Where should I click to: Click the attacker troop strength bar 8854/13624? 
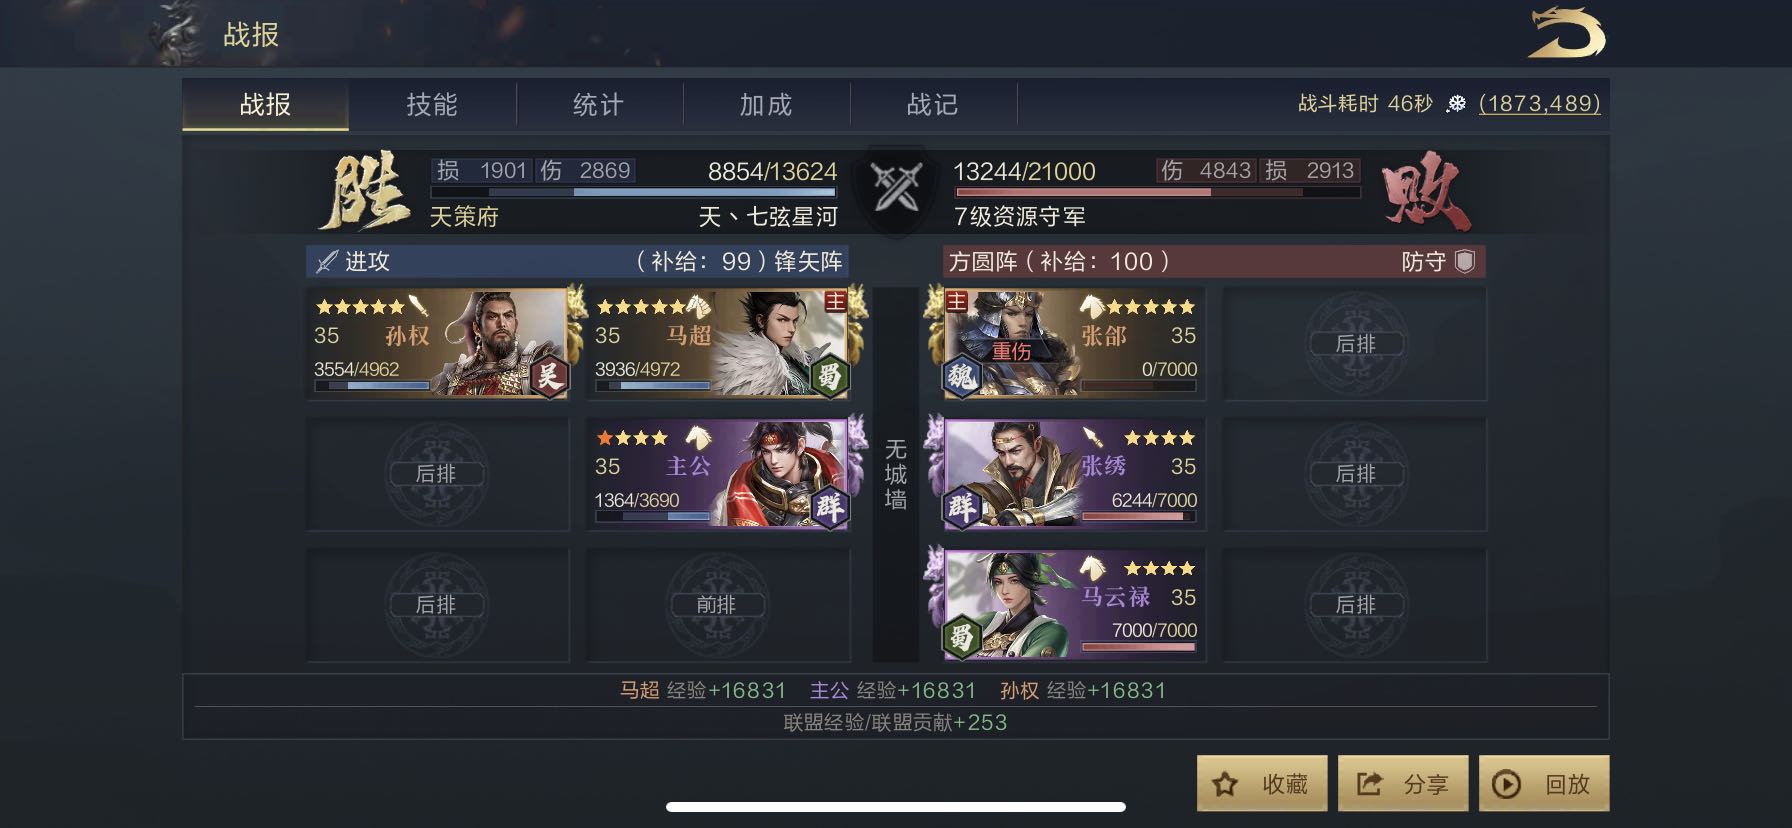[633, 191]
